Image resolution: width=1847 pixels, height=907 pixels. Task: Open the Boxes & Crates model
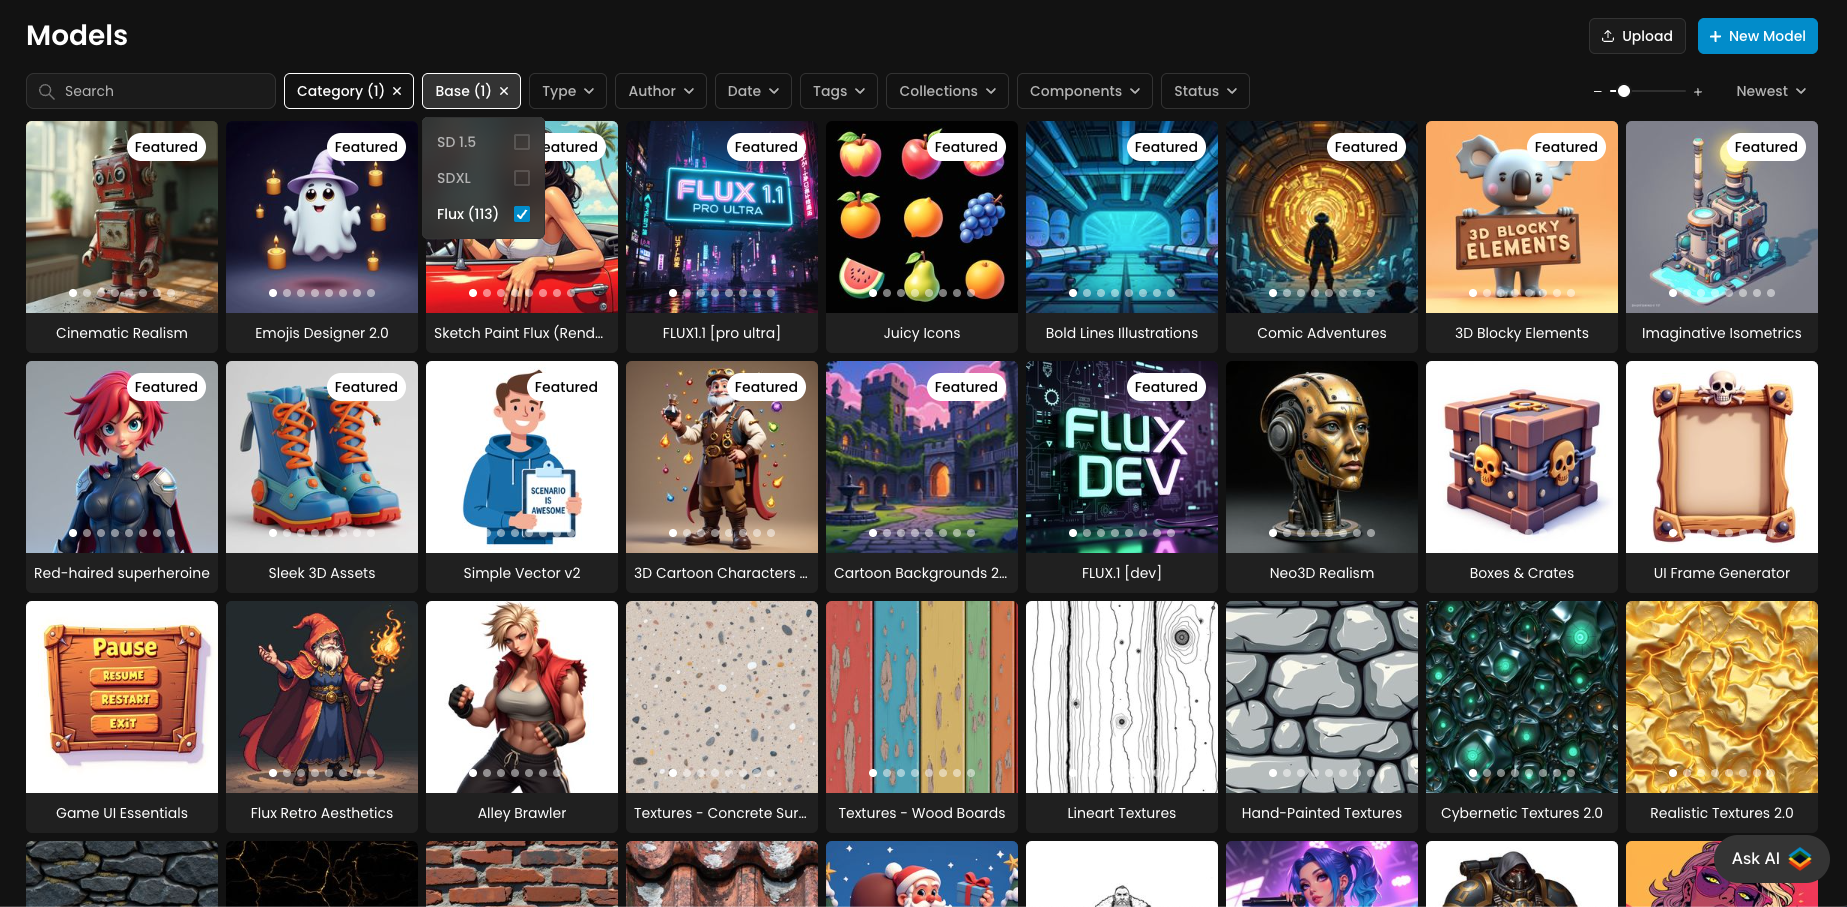[1522, 477]
